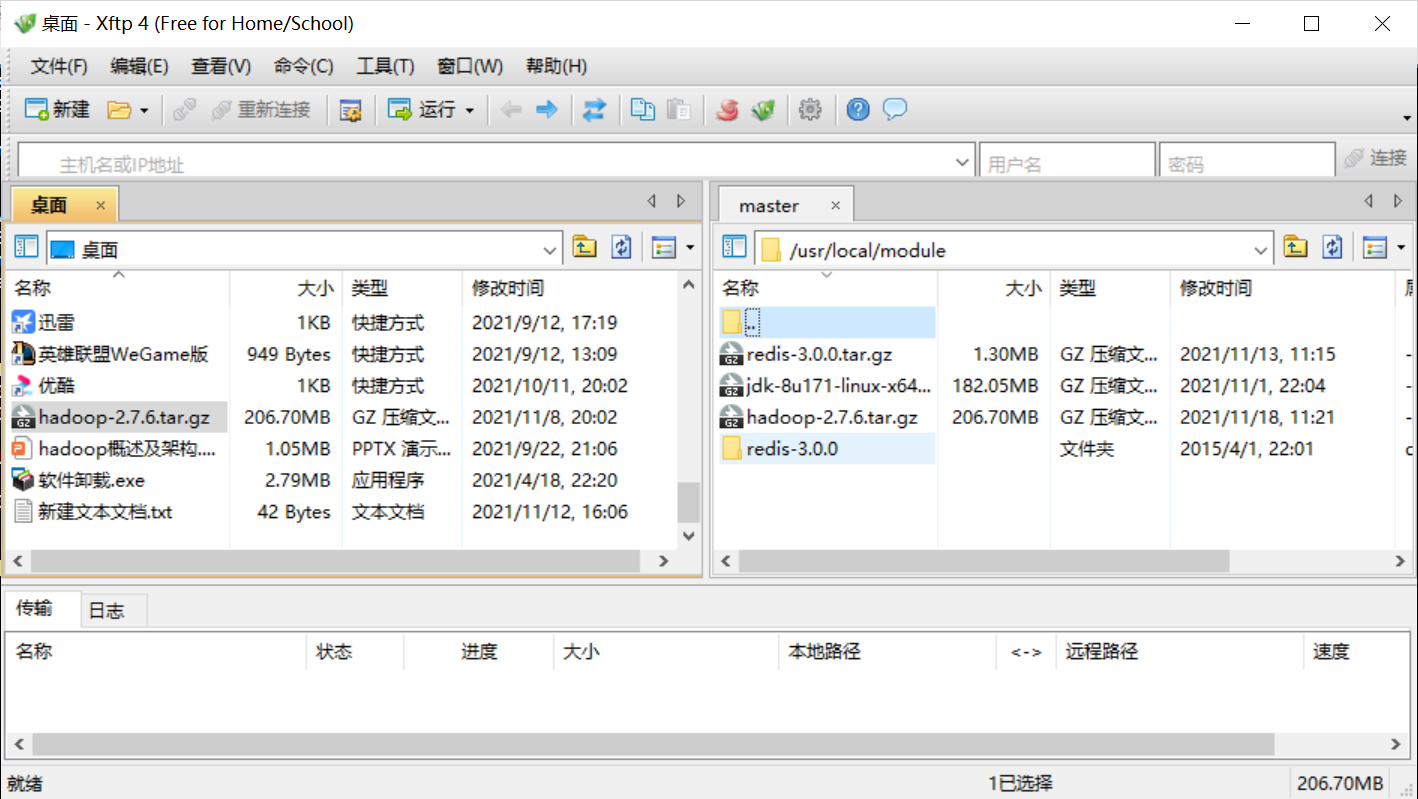The width and height of the screenshot is (1418, 799).
Task: Click the open session folder icon
Action: [120, 110]
